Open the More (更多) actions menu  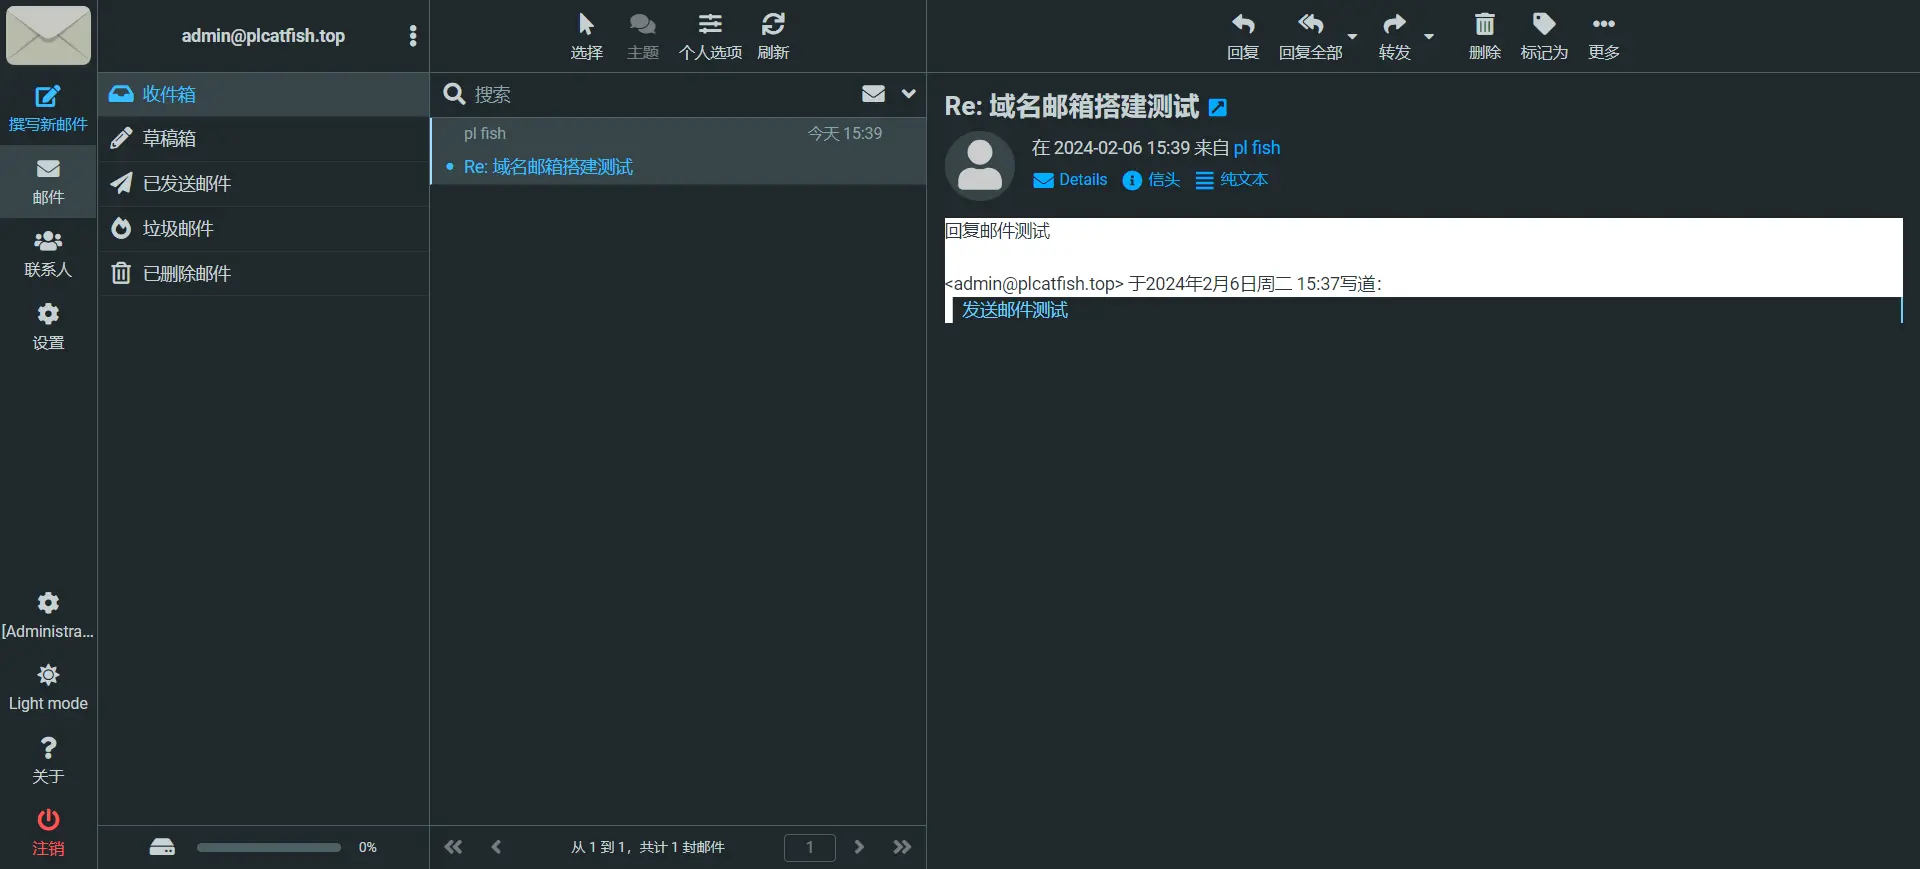pos(1604,37)
